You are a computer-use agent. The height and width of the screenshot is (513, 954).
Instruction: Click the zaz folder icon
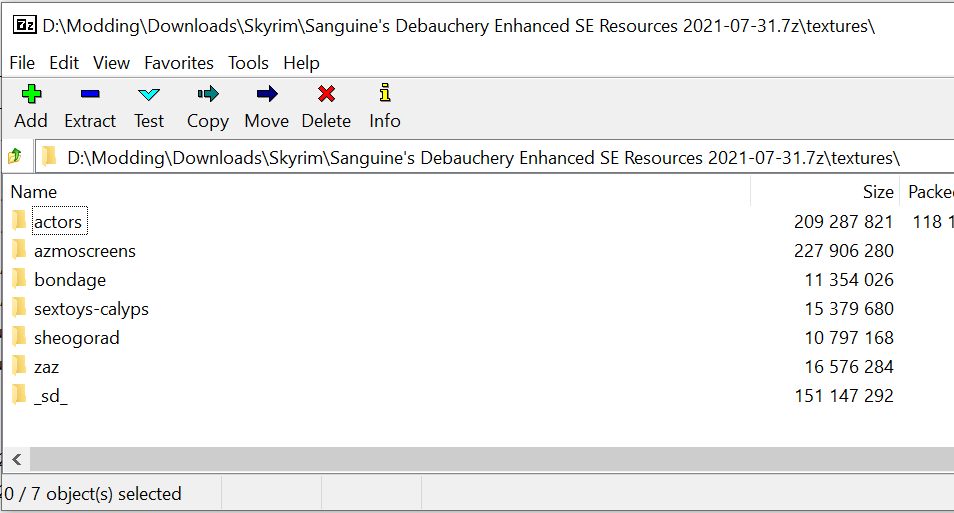click(x=19, y=366)
